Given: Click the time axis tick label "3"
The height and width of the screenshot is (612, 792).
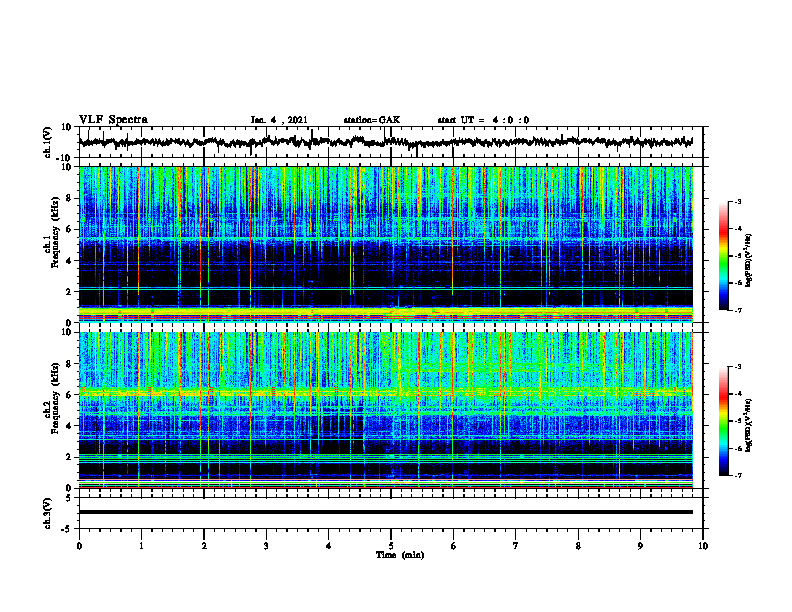Looking at the screenshot, I should click(x=266, y=546).
